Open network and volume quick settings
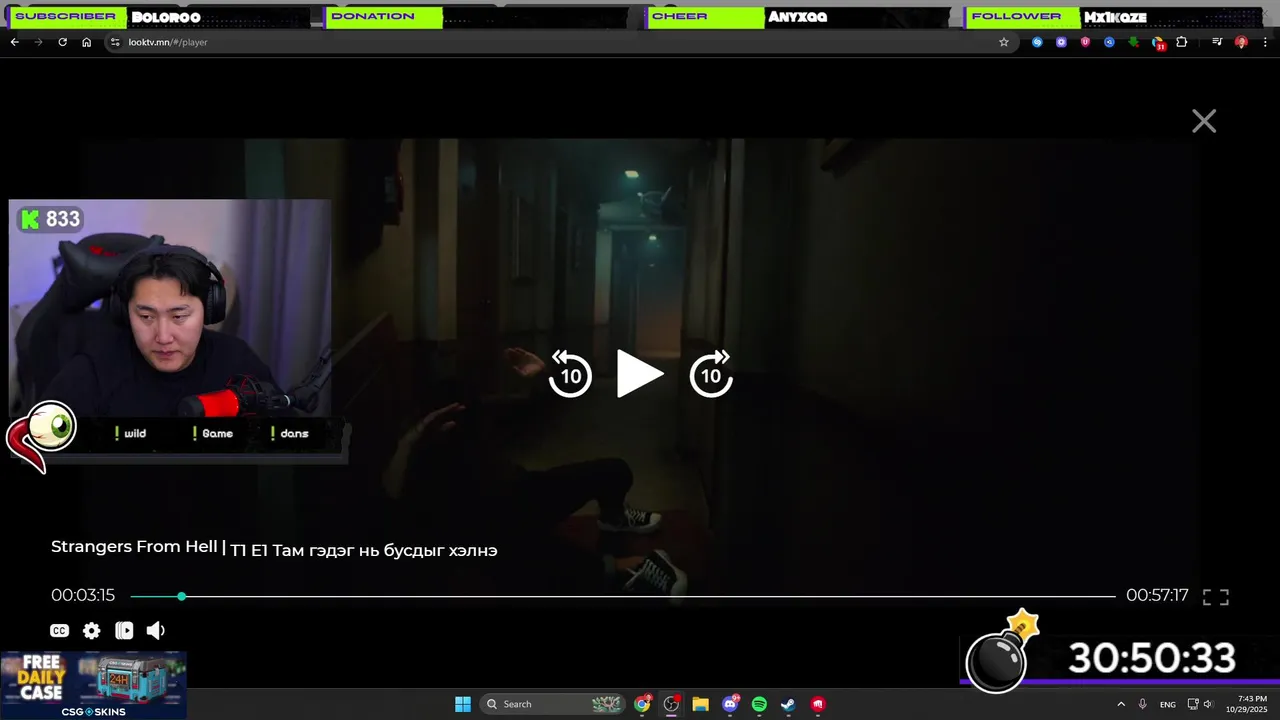 [x=1200, y=704]
